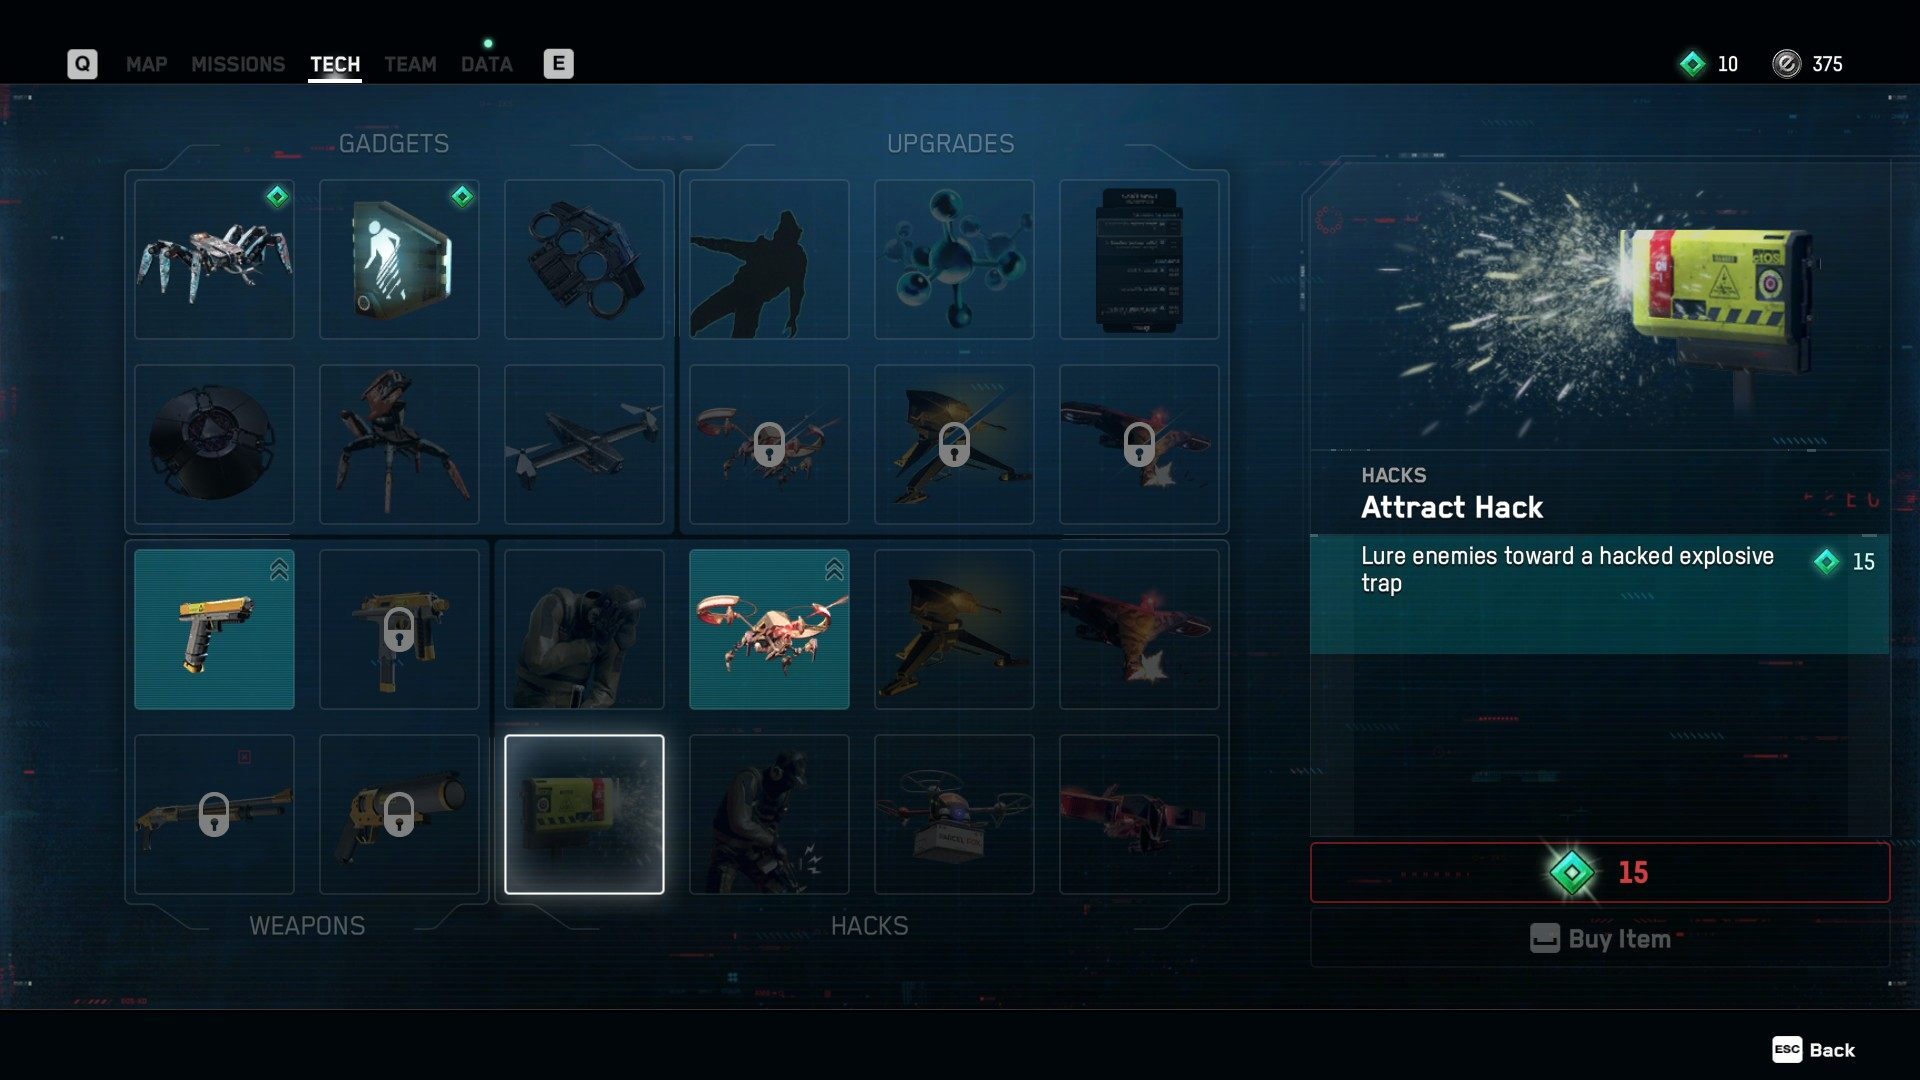Select the Attract Hack thumbnail
The width and height of the screenshot is (1920, 1080).
[584, 814]
